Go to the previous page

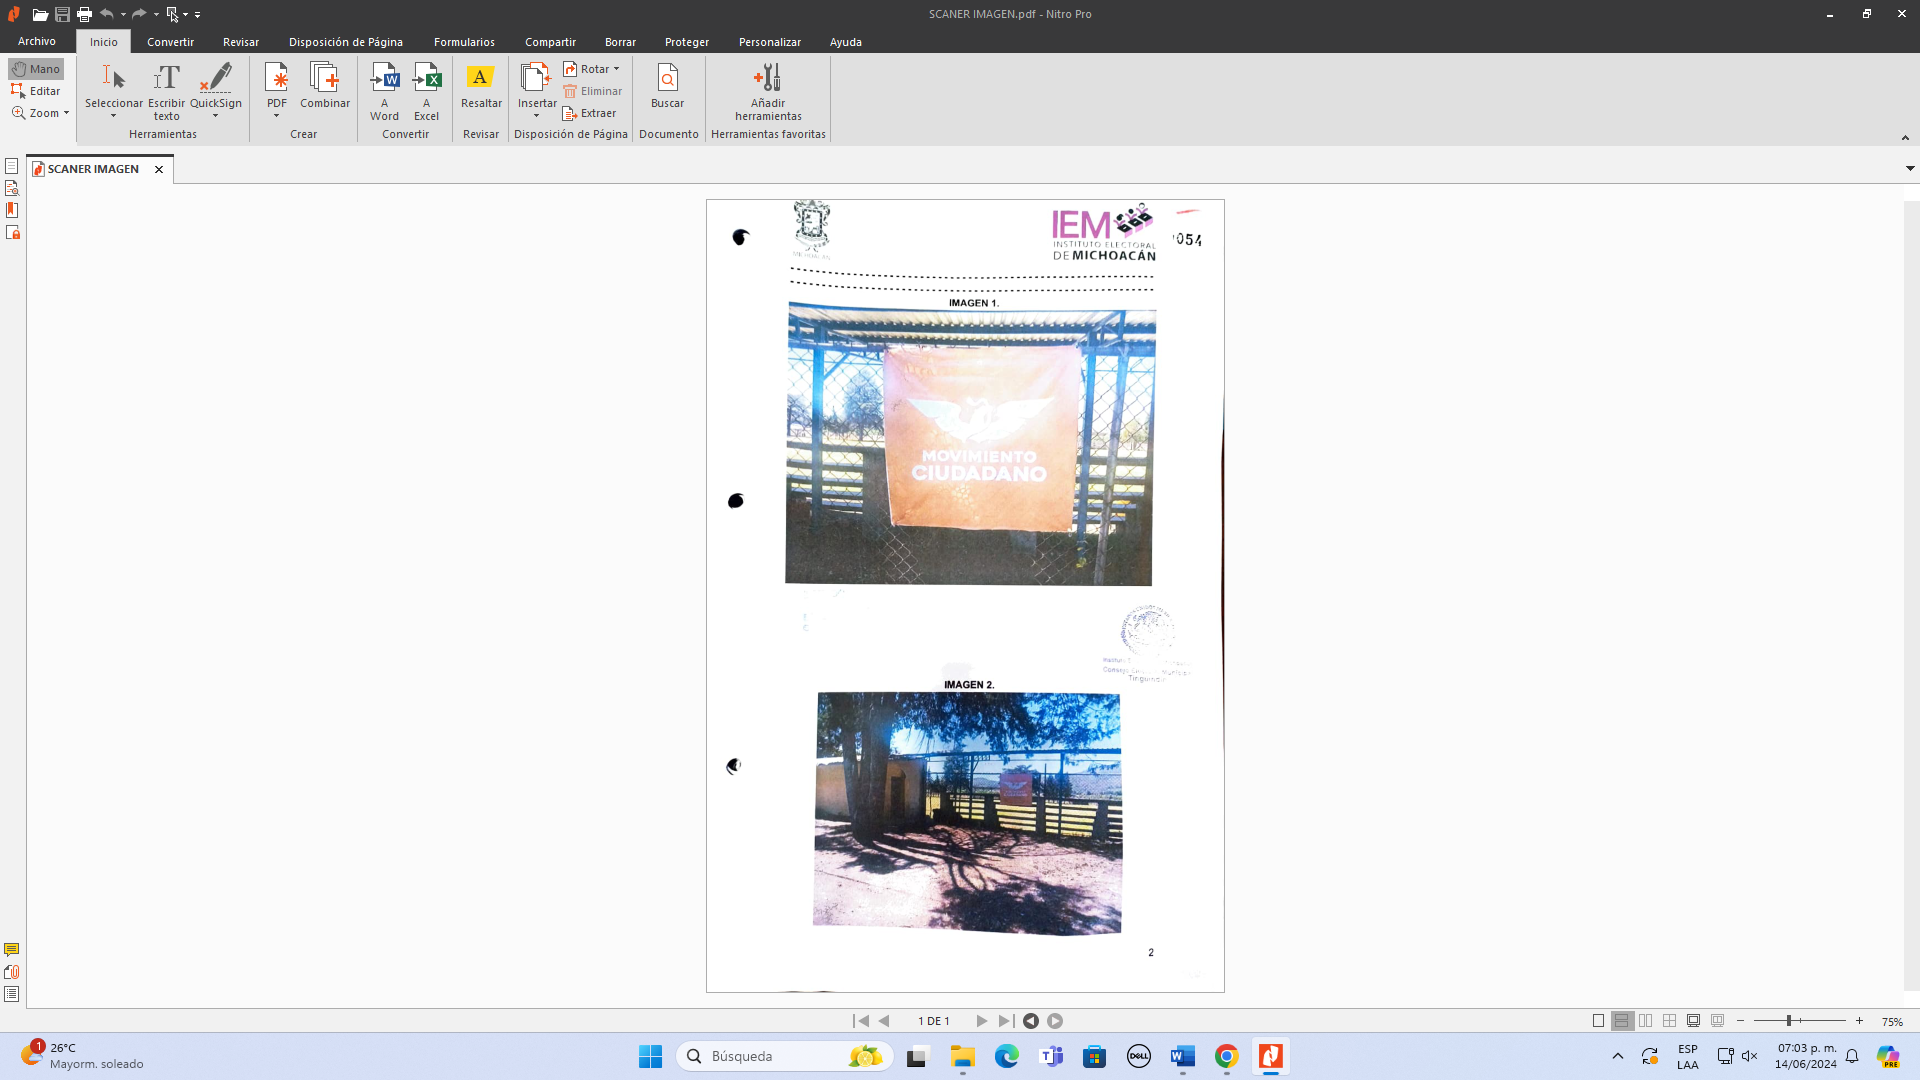pyautogui.click(x=884, y=1021)
